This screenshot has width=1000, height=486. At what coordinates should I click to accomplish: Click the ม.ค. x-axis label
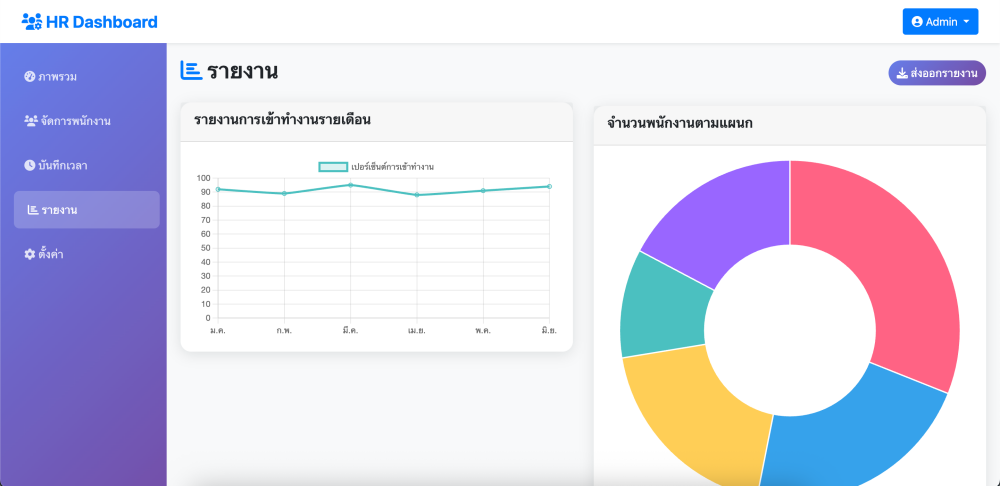pyautogui.click(x=218, y=330)
